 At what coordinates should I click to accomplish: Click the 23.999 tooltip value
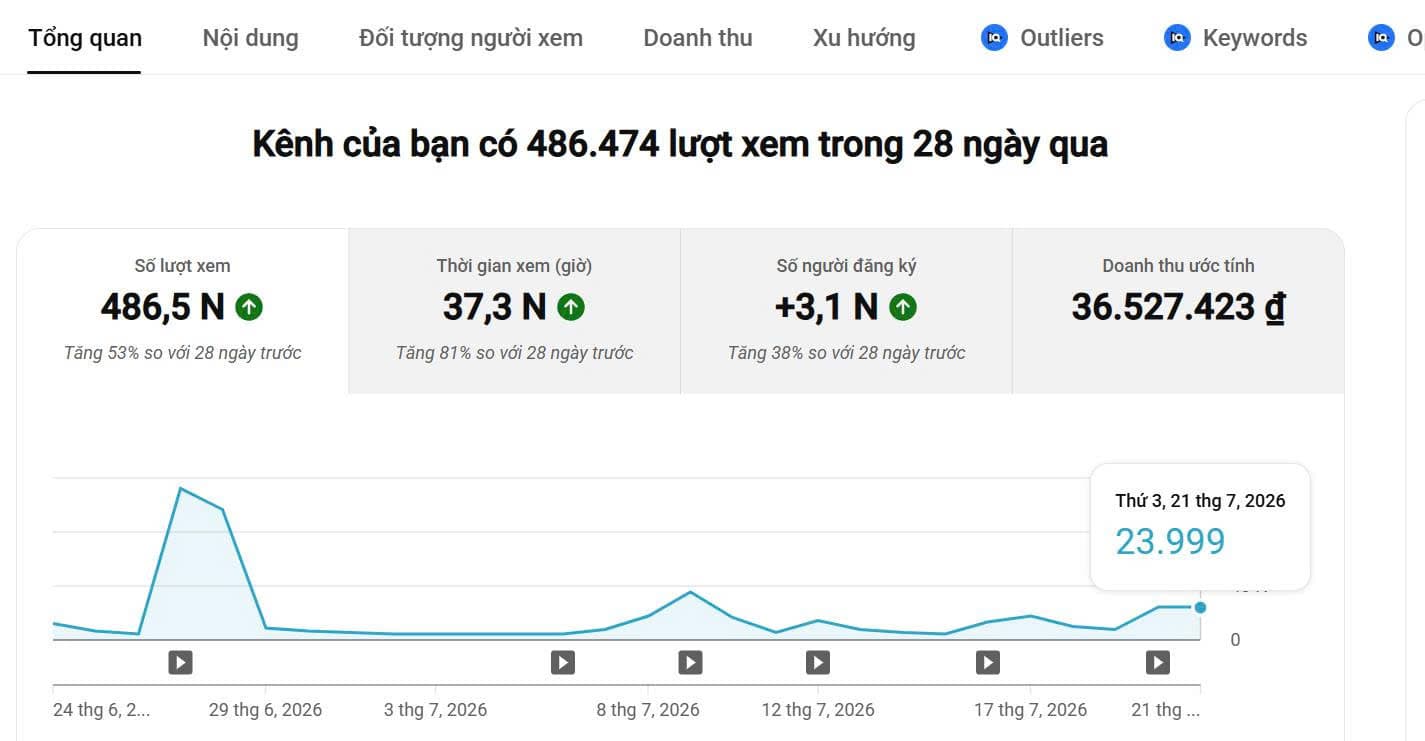coord(1170,541)
